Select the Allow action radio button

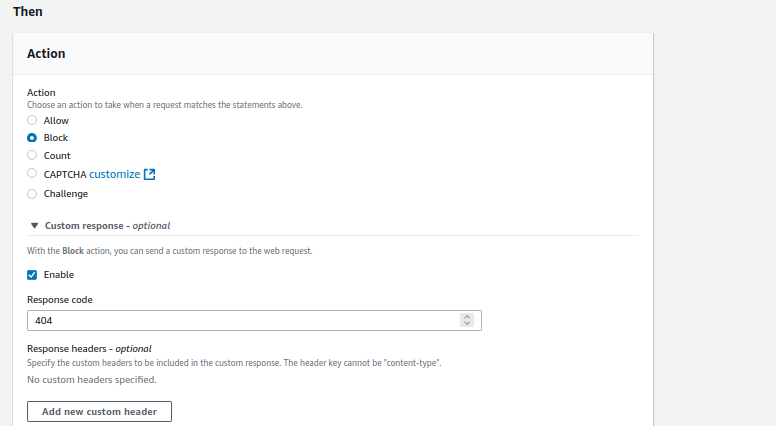[x=32, y=120]
